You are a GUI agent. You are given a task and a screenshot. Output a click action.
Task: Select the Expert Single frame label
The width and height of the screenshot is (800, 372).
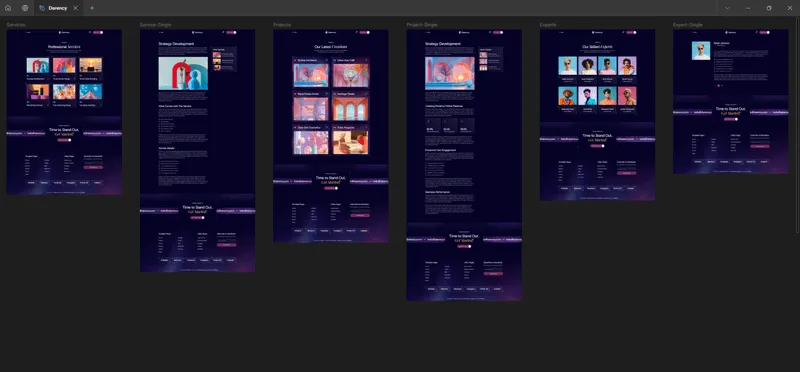pos(688,24)
